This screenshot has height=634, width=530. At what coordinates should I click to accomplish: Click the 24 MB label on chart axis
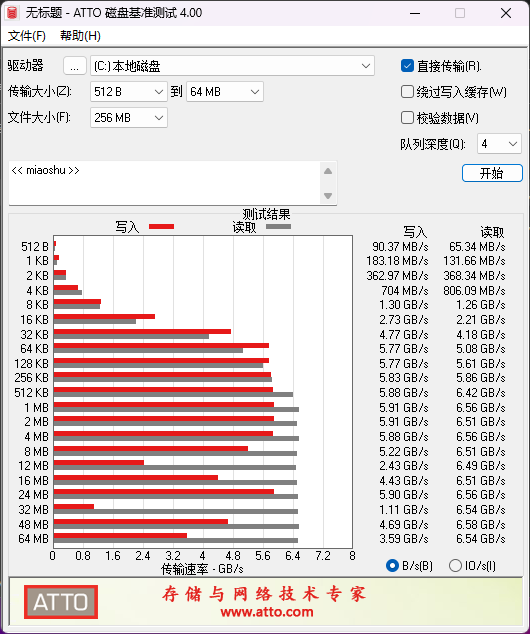[34, 495]
